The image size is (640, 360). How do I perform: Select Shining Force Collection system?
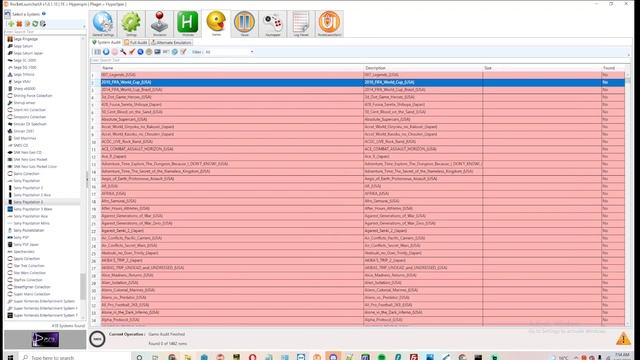33,96
